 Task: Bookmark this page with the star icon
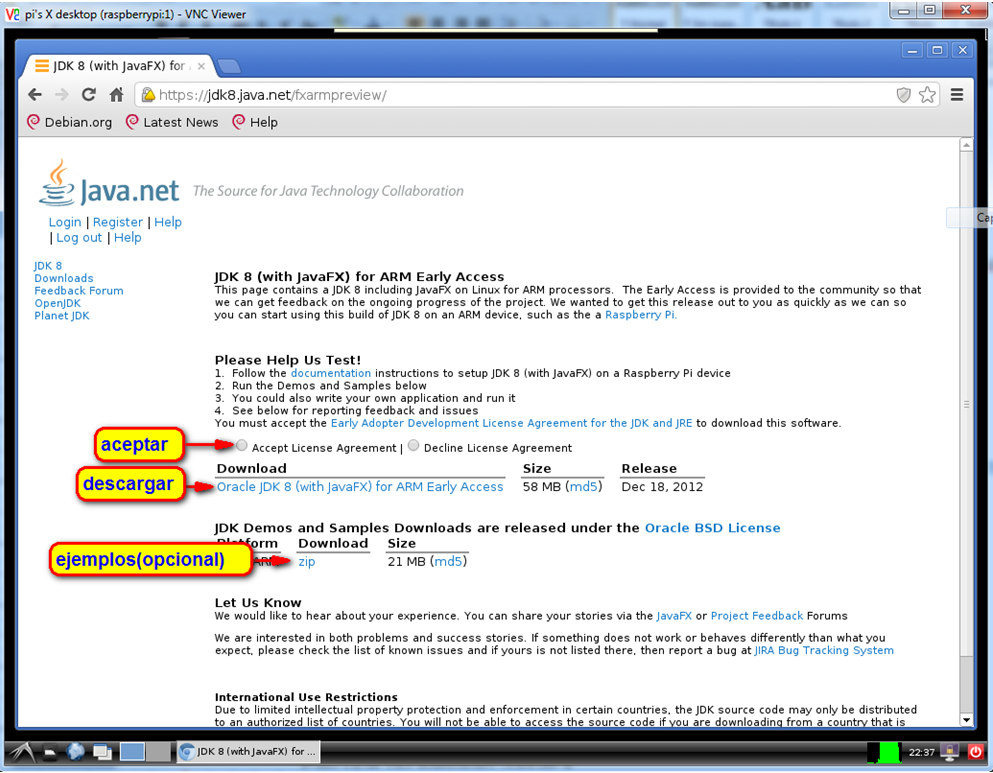coord(927,95)
